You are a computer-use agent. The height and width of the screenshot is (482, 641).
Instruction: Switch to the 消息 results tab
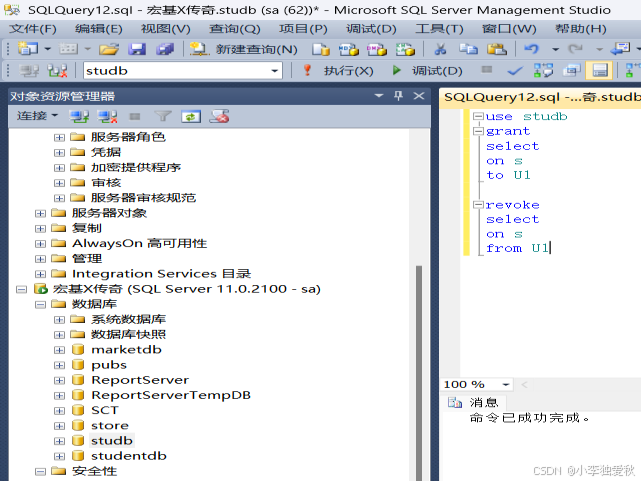click(x=474, y=403)
